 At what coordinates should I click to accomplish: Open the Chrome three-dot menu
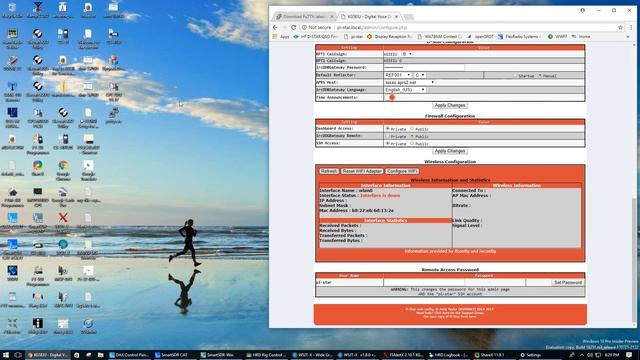pyautogui.click(x=631, y=27)
